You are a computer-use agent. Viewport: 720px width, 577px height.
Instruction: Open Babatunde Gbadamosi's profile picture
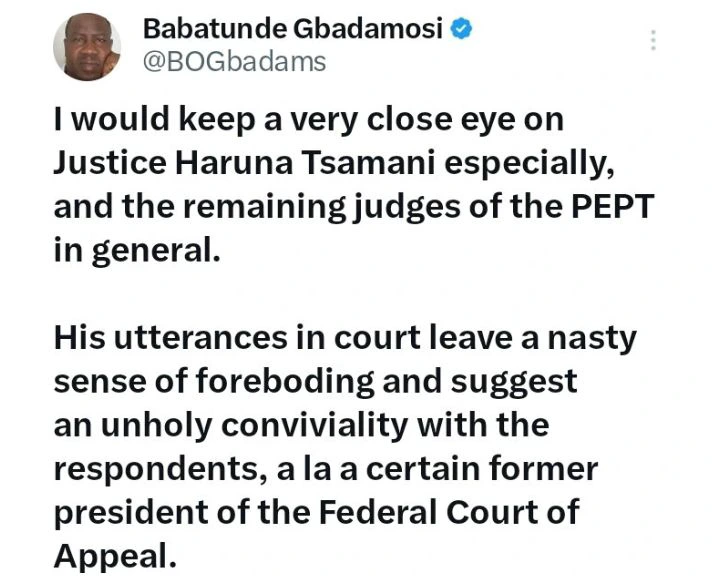tap(87, 46)
